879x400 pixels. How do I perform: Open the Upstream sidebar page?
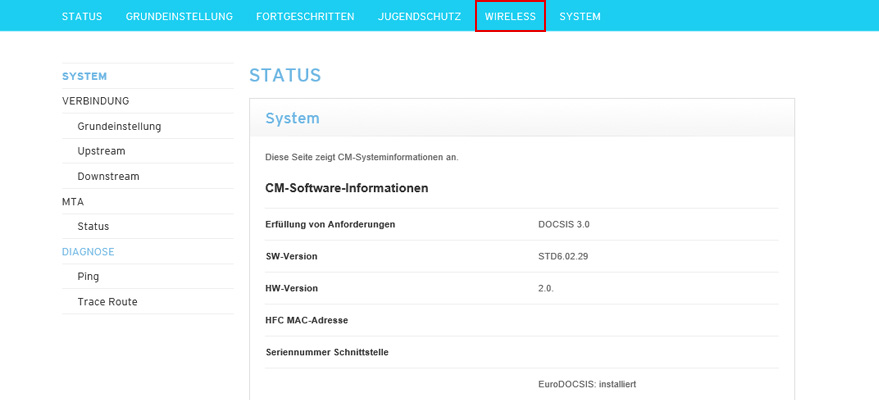pos(101,151)
